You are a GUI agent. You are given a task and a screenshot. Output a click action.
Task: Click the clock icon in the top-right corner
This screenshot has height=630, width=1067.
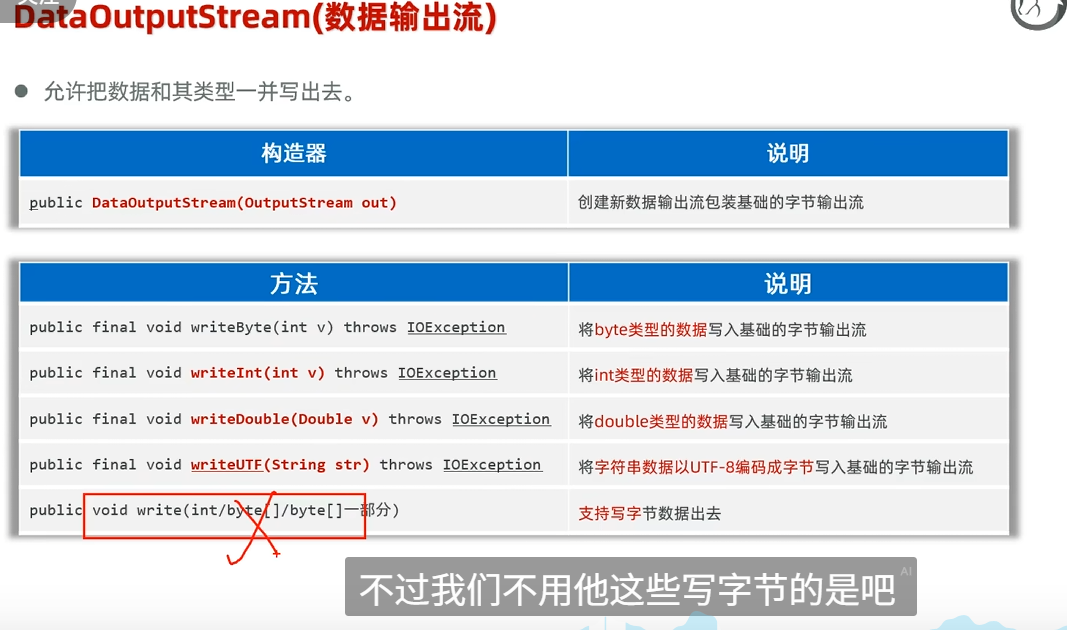tap(1038, 12)
